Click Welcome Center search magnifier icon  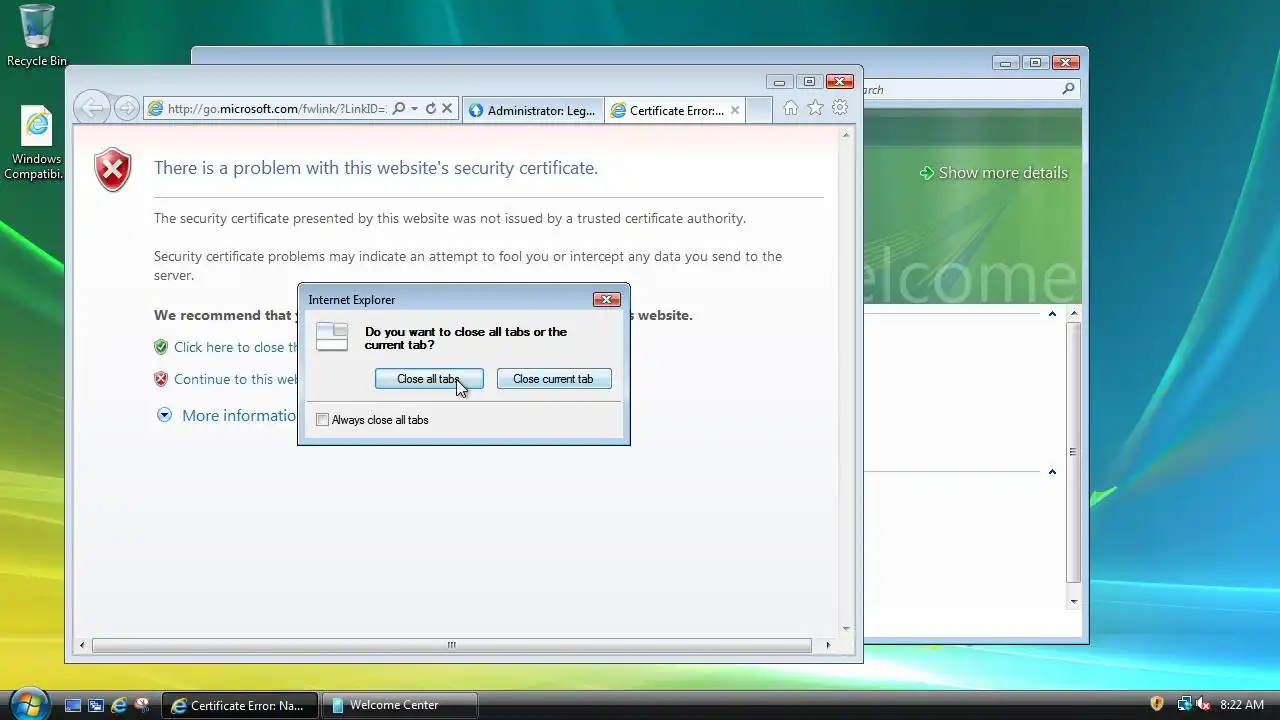(1068, 89)
